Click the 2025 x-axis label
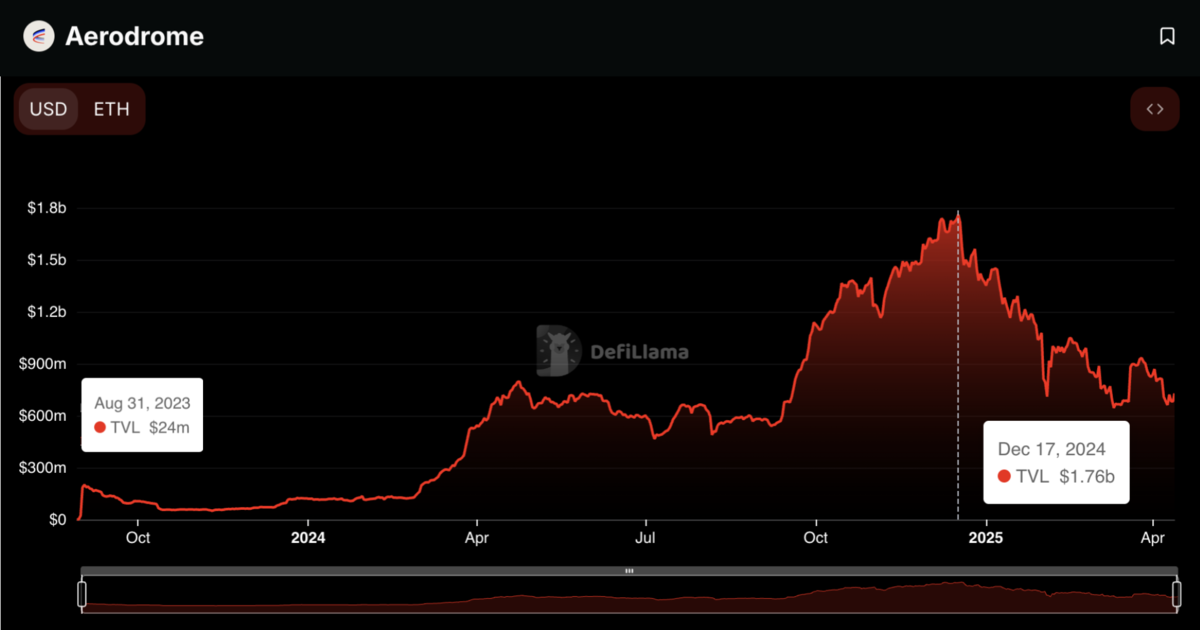This screenshot has height=630, width=1200. (x=987, y=538)
